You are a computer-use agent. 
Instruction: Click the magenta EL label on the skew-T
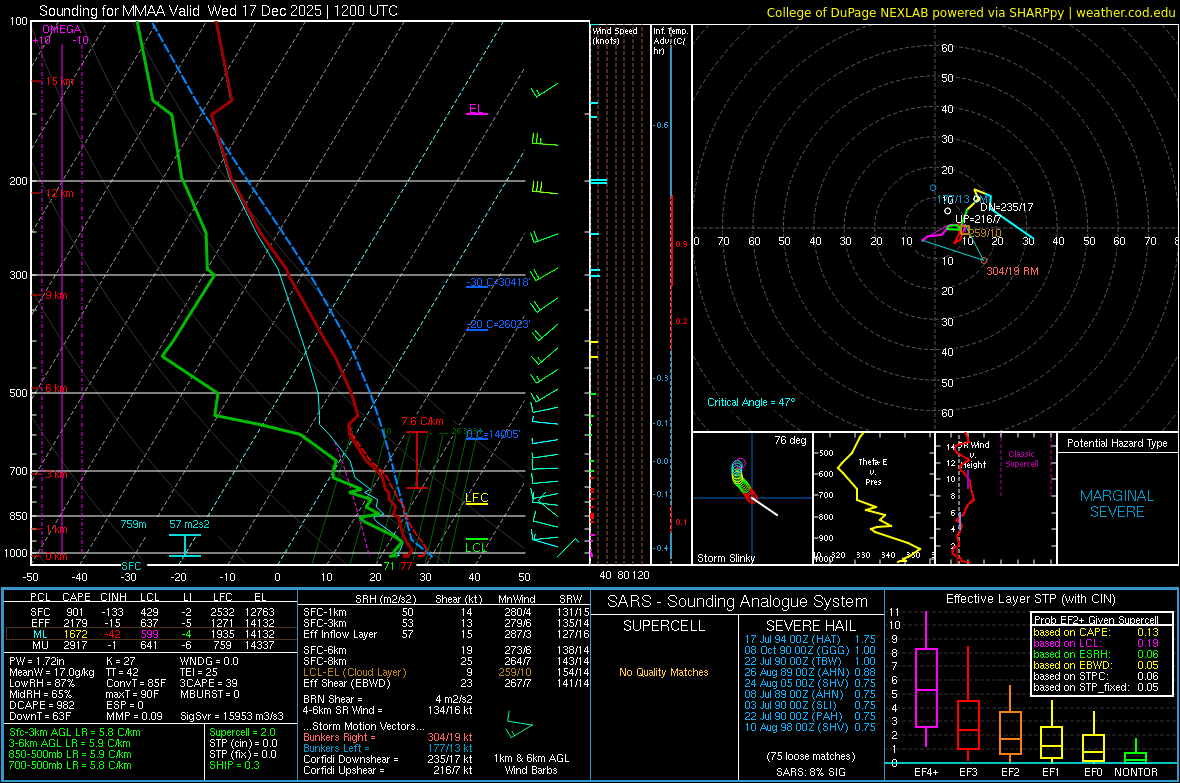point(476,108)
